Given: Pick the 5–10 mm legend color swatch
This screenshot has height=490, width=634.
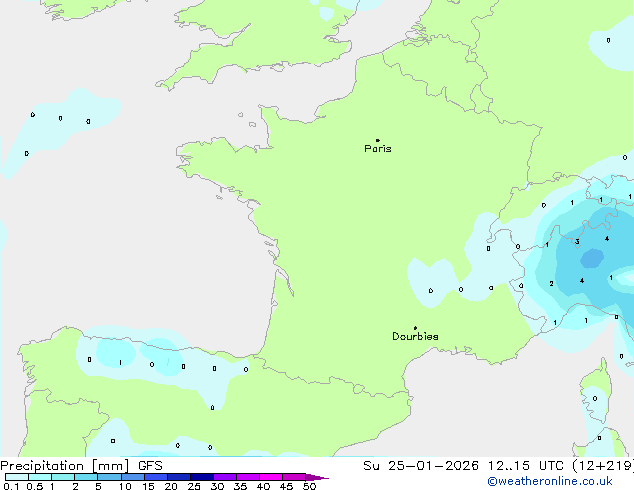Looking at the screenshot, I should (109, 477).
